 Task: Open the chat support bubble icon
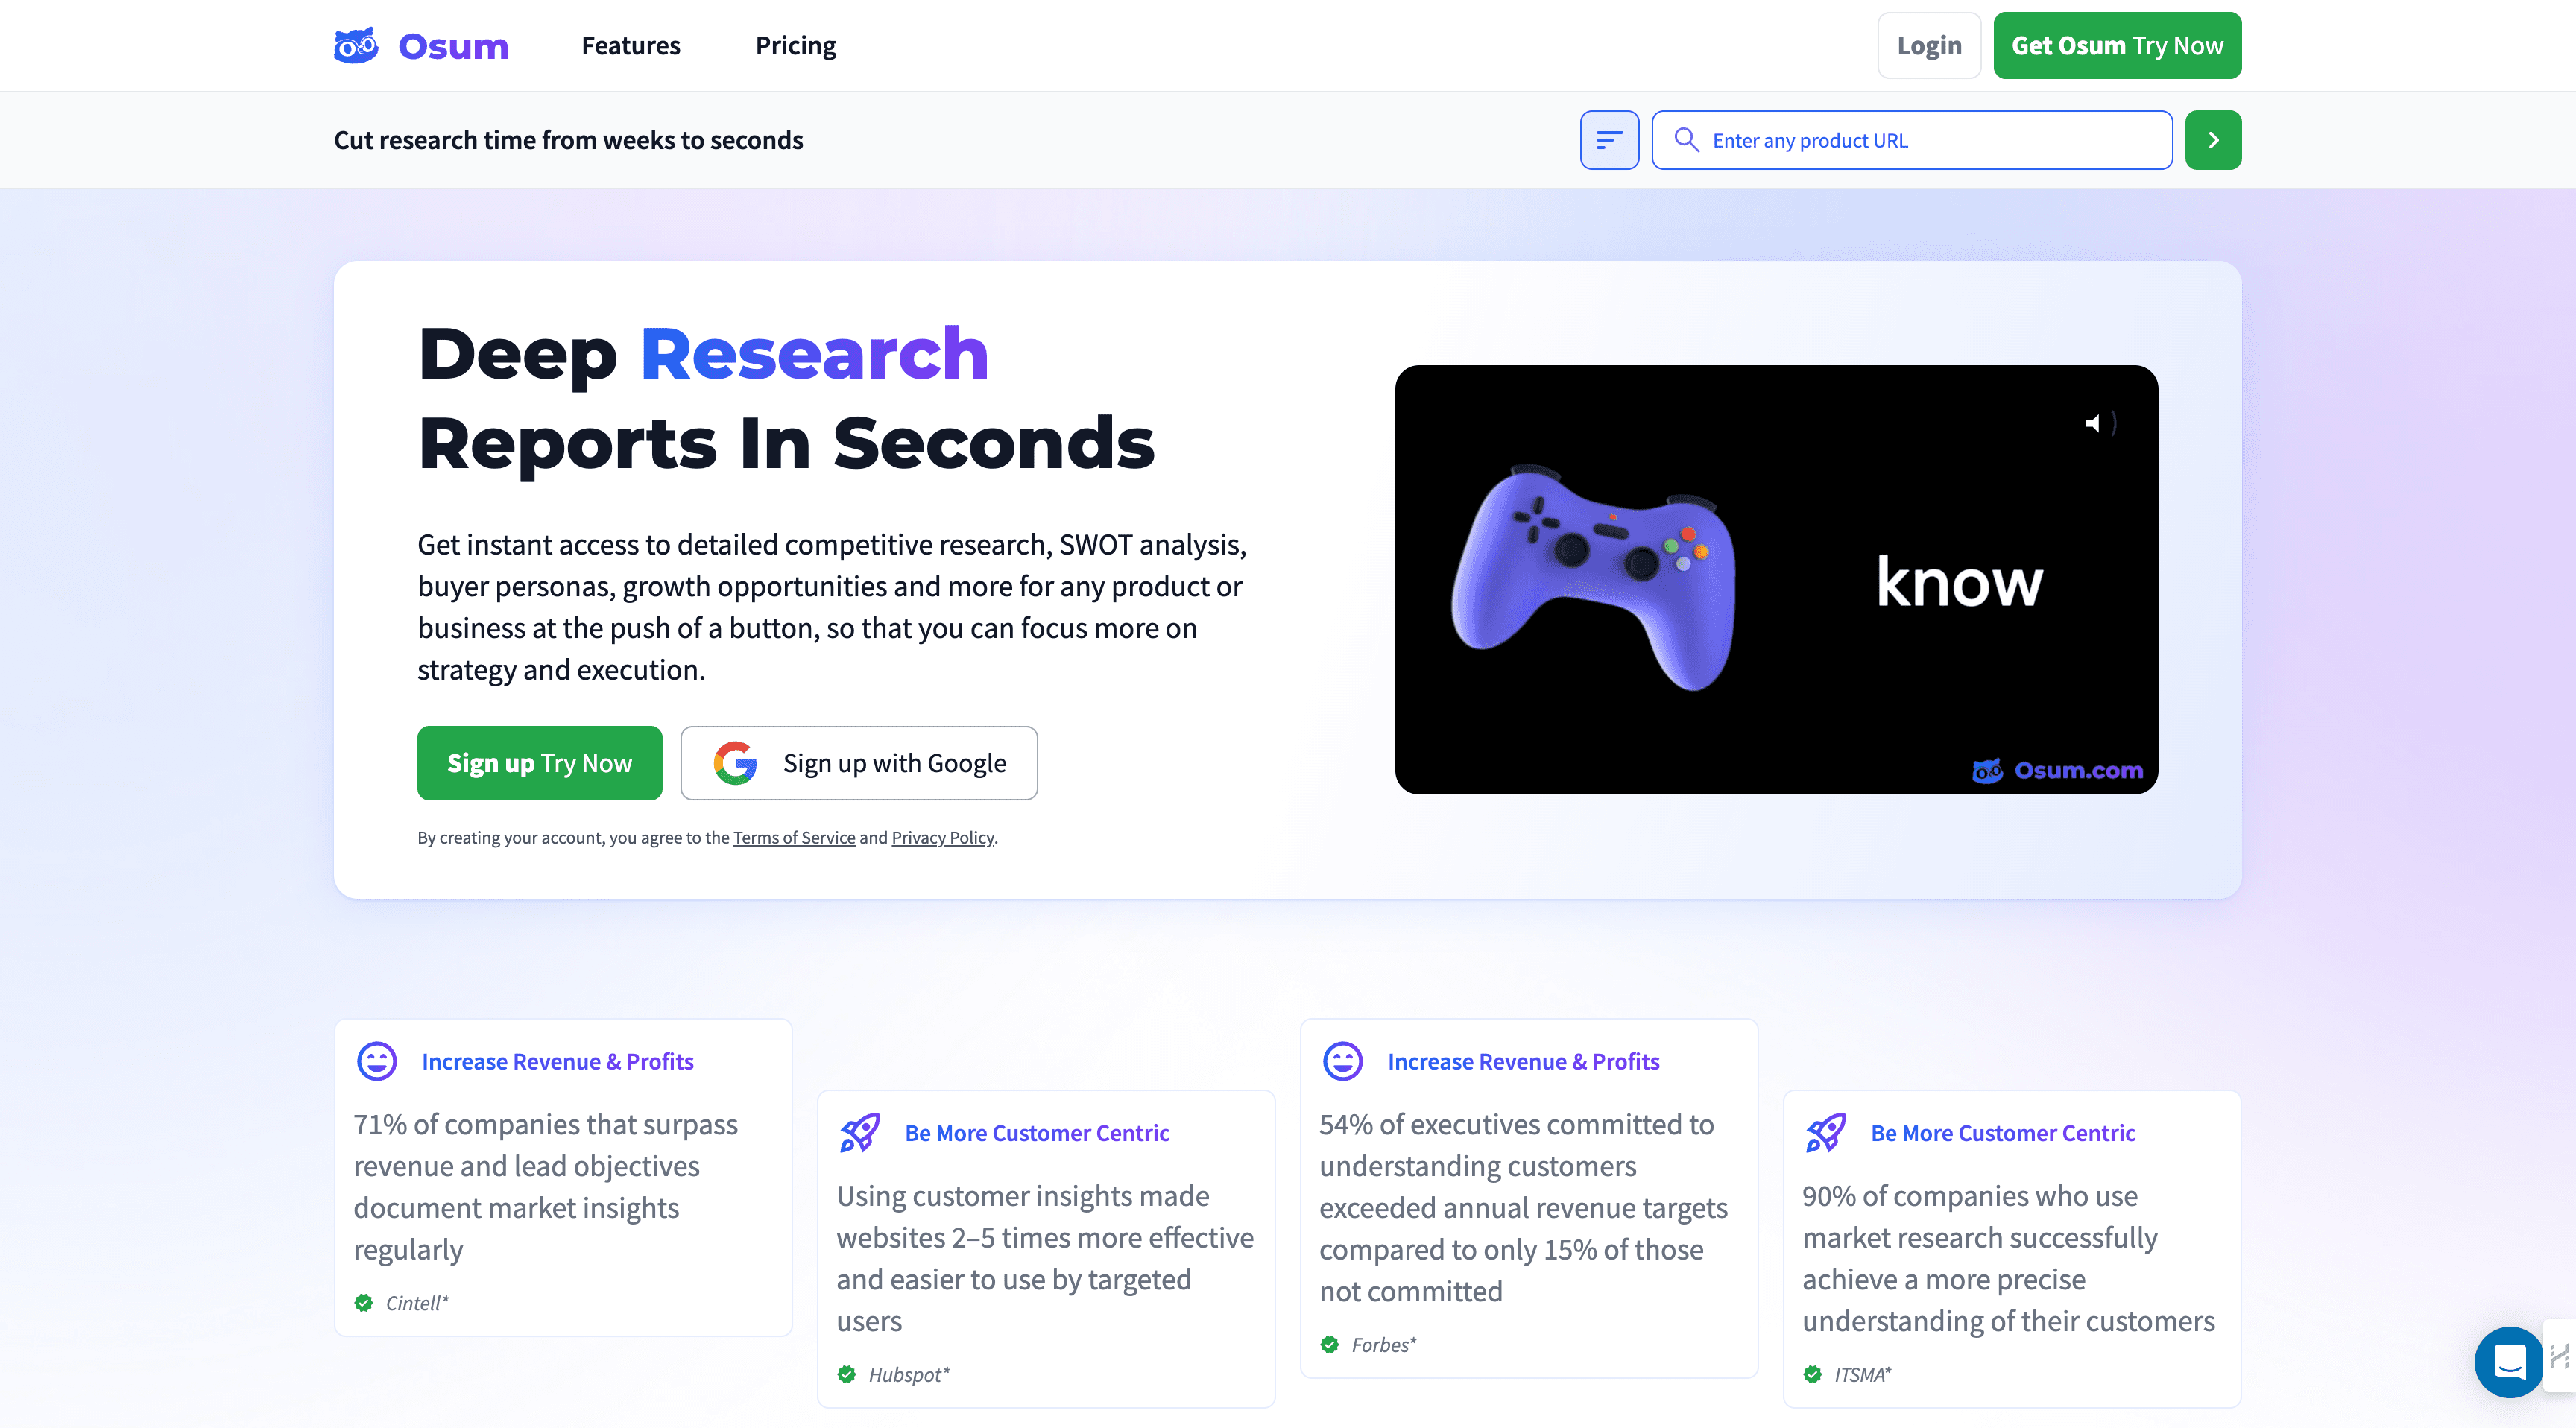pyautogui.click(x=2509, y=1361)
